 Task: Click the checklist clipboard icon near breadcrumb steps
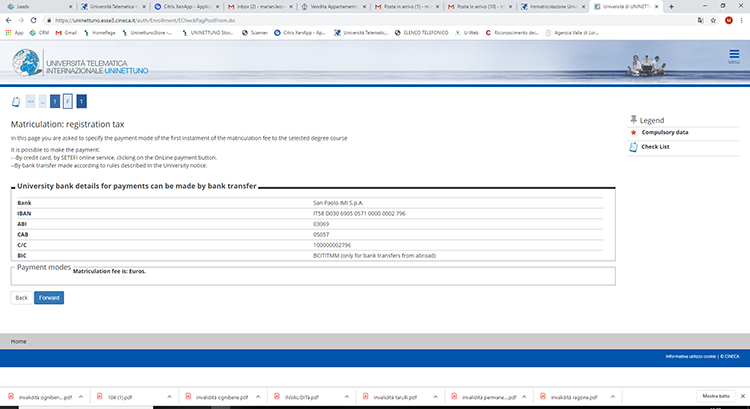tap(15, 101)
